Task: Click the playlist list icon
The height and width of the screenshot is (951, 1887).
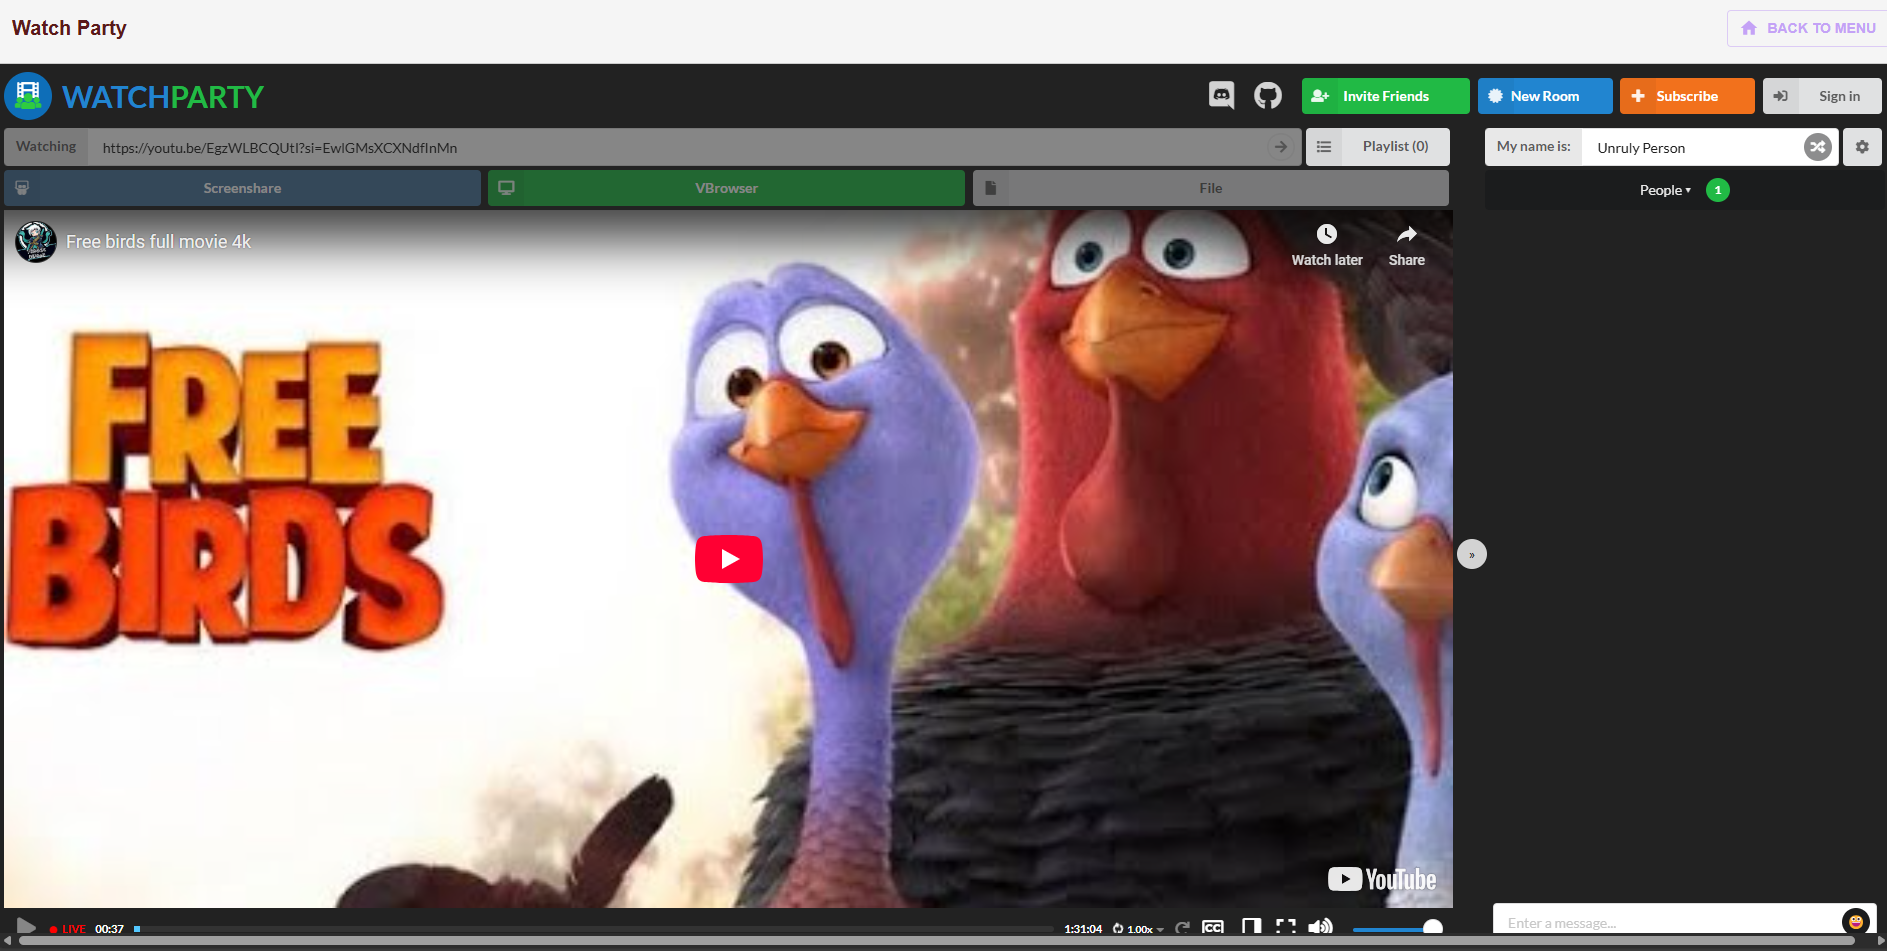Action: (x=1324, y=147)
